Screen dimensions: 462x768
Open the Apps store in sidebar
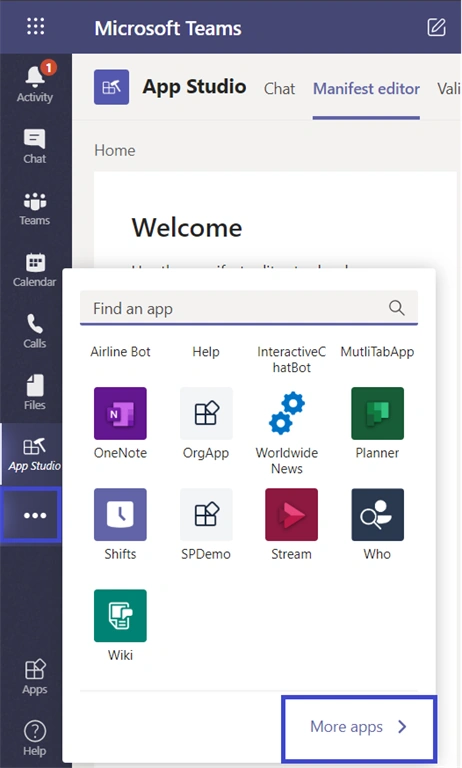pyautogui.click(x=35, y=677)
